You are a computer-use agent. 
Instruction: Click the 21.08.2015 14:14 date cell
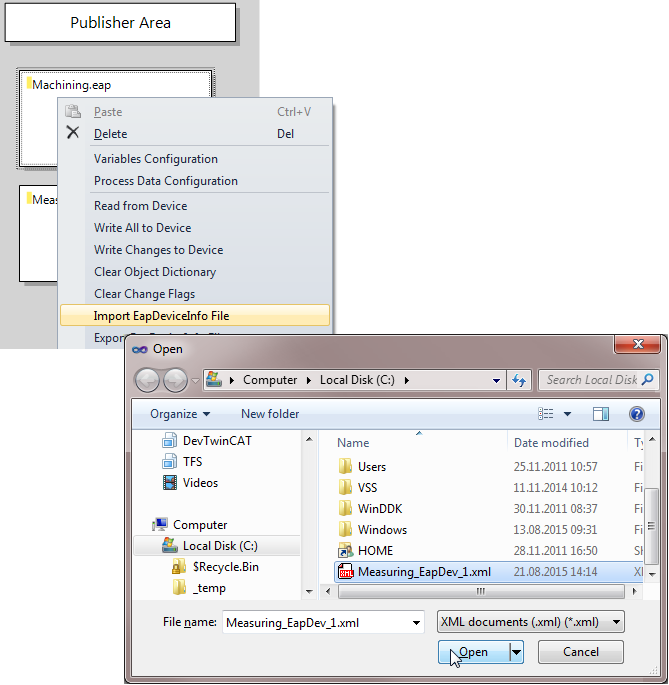(555, 571)
